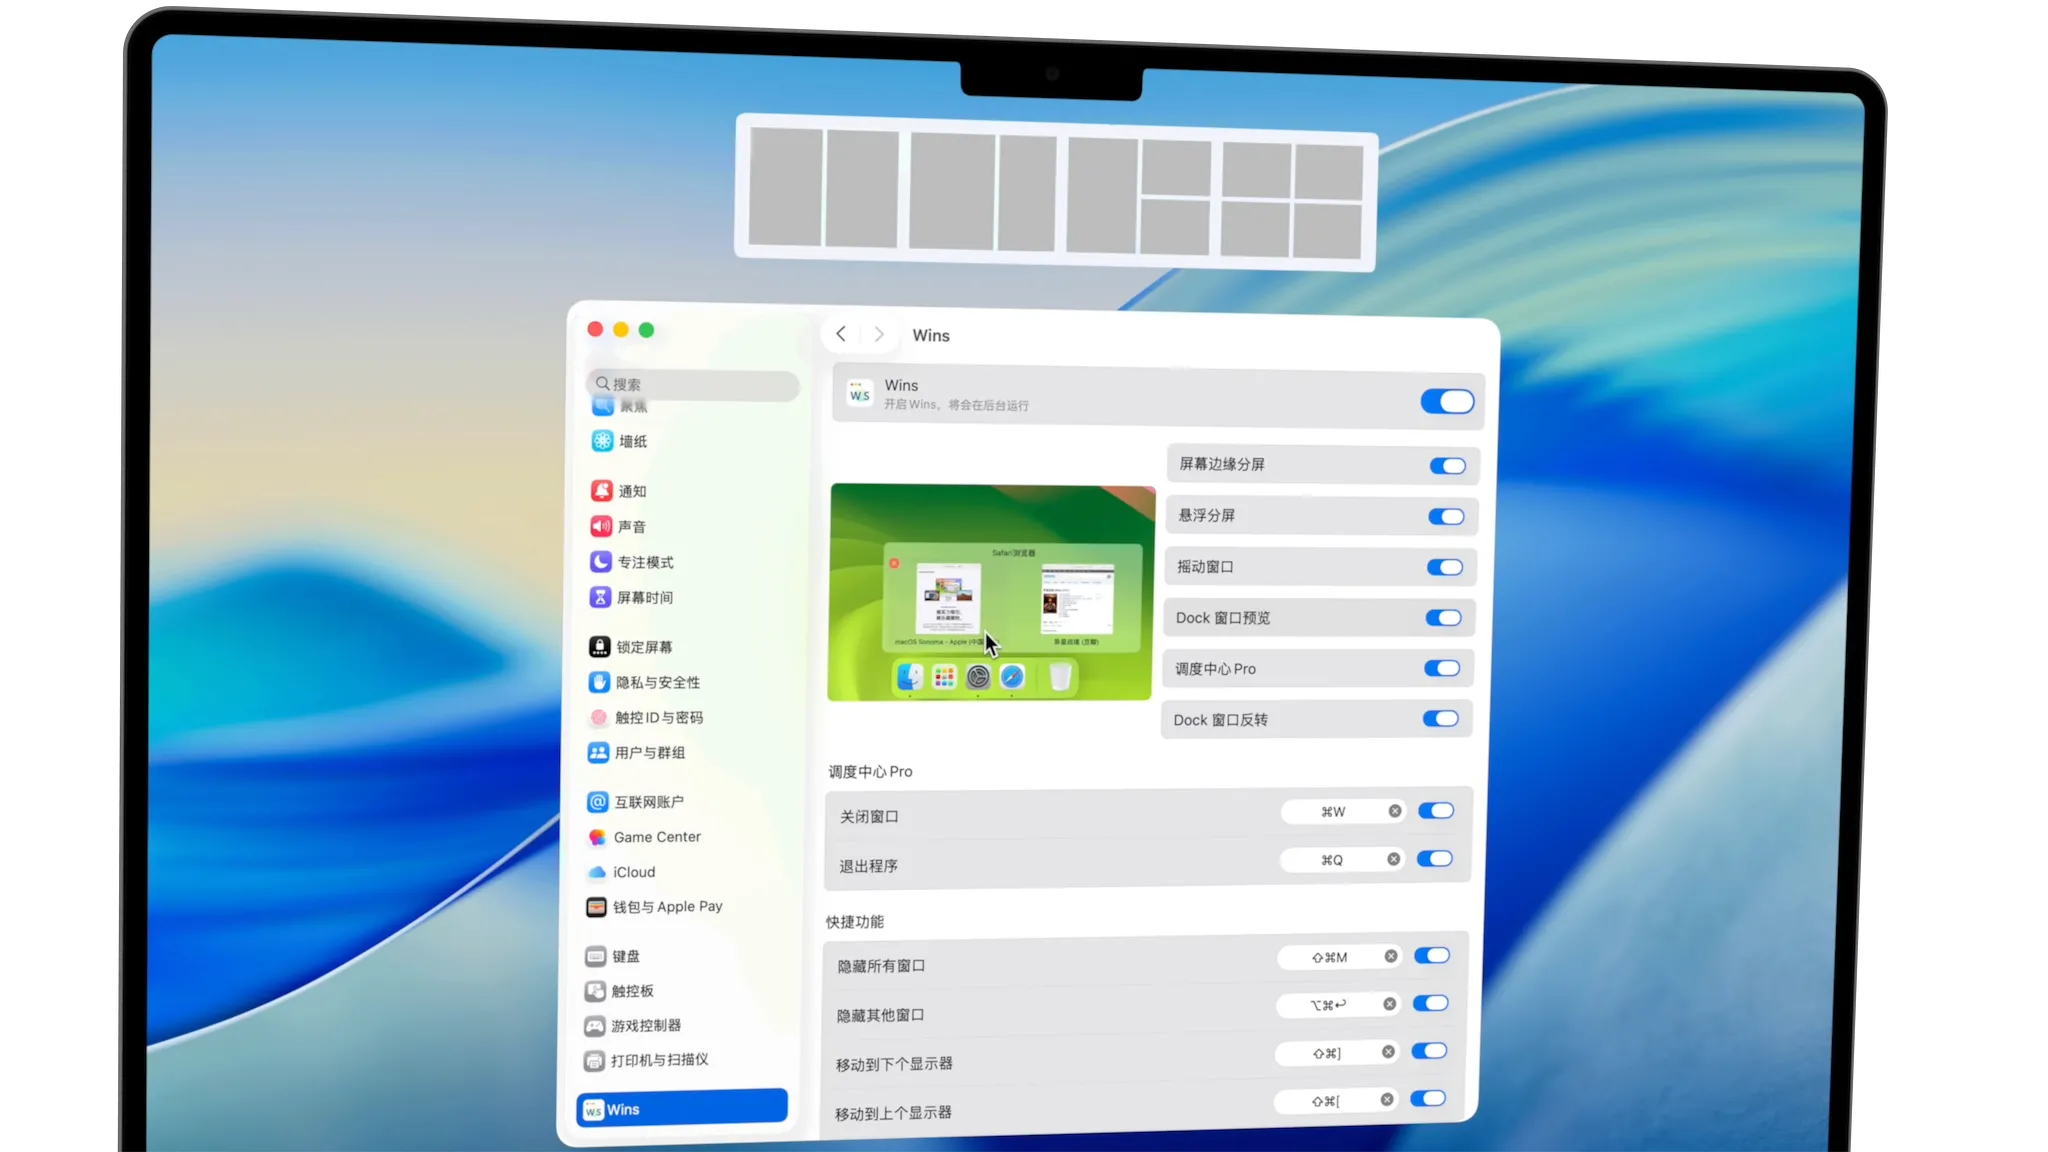The width and height of the screenshot is (2048, 1152).
Task: Open the Wallpaper (墙纸) settings icon
Action: click(602, 441)
